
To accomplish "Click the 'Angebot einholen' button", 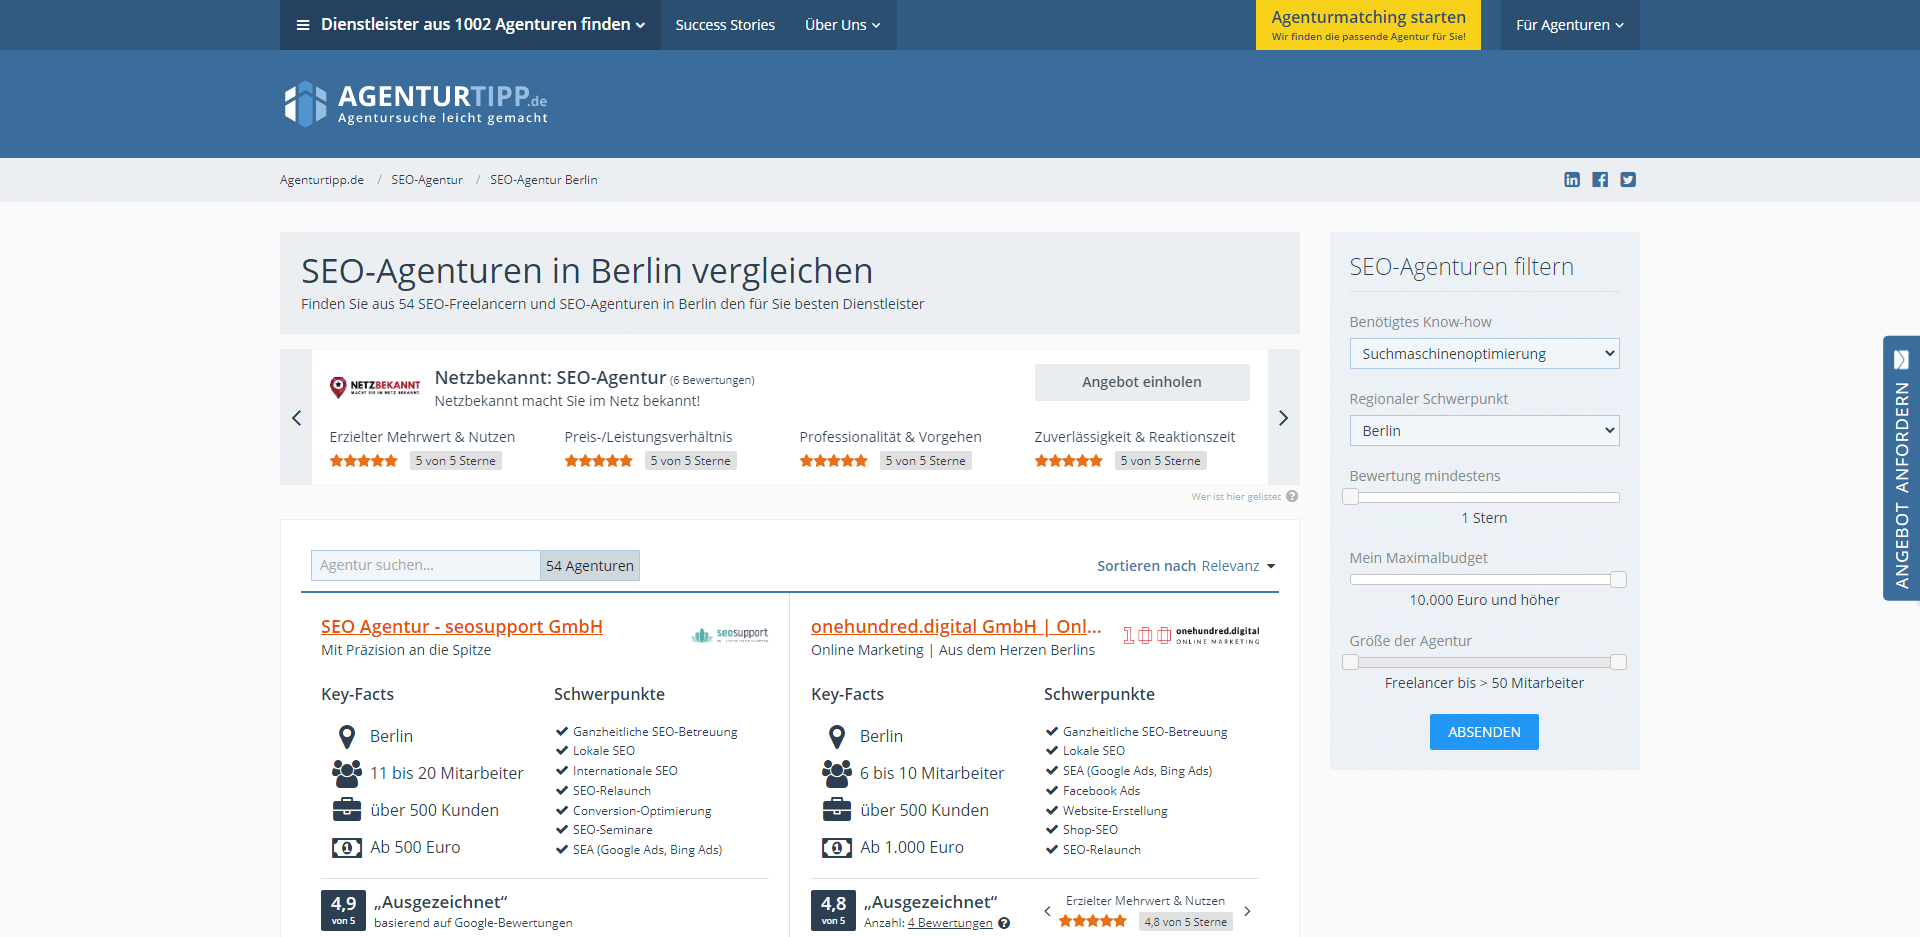I will pos(1141,382).
